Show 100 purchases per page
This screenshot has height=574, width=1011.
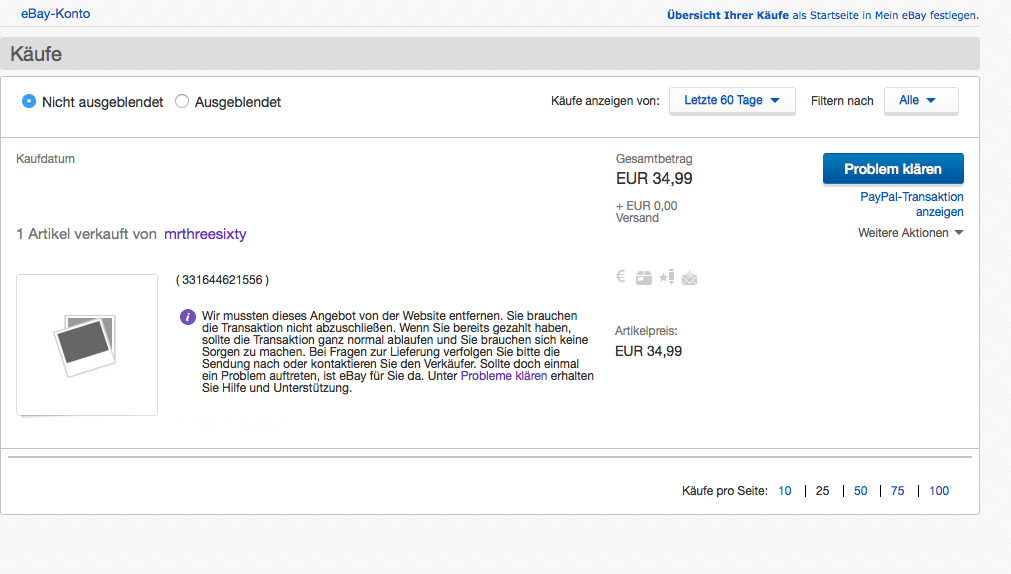coord(939,491)
